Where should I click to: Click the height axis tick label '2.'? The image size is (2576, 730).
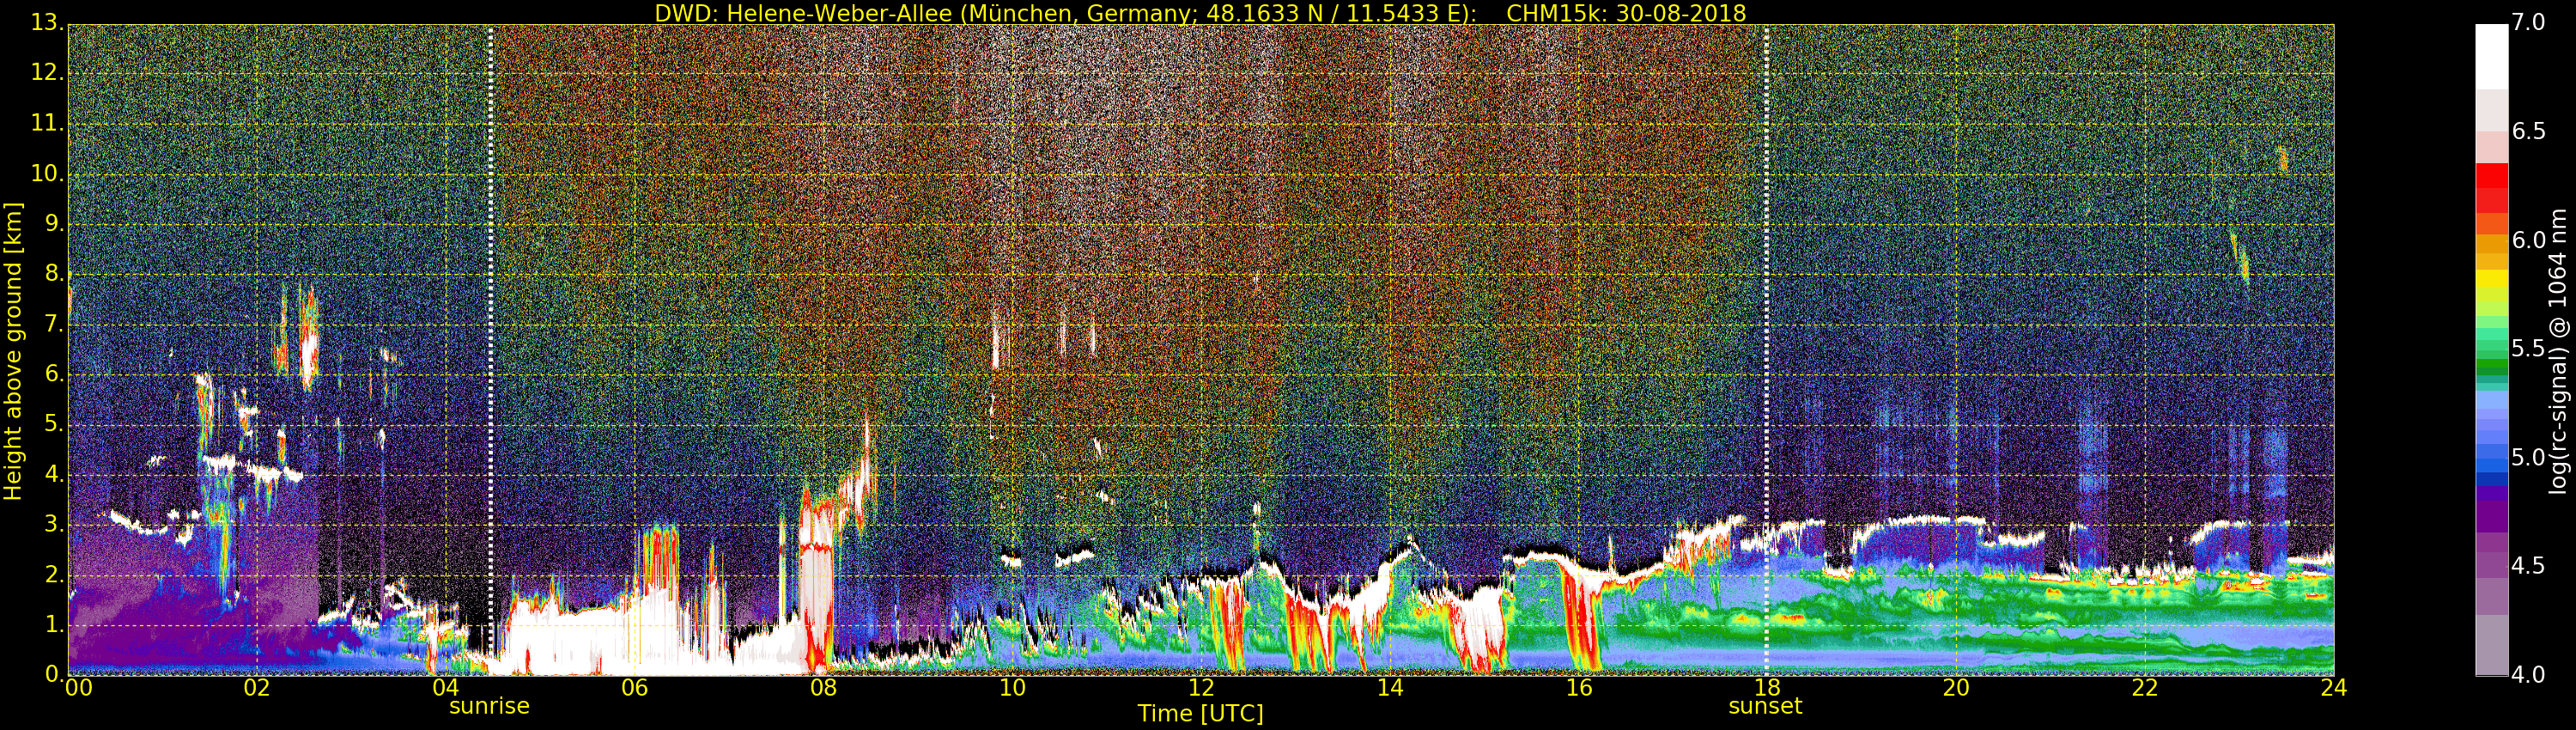pyautogui.click(x=54, y=574)
